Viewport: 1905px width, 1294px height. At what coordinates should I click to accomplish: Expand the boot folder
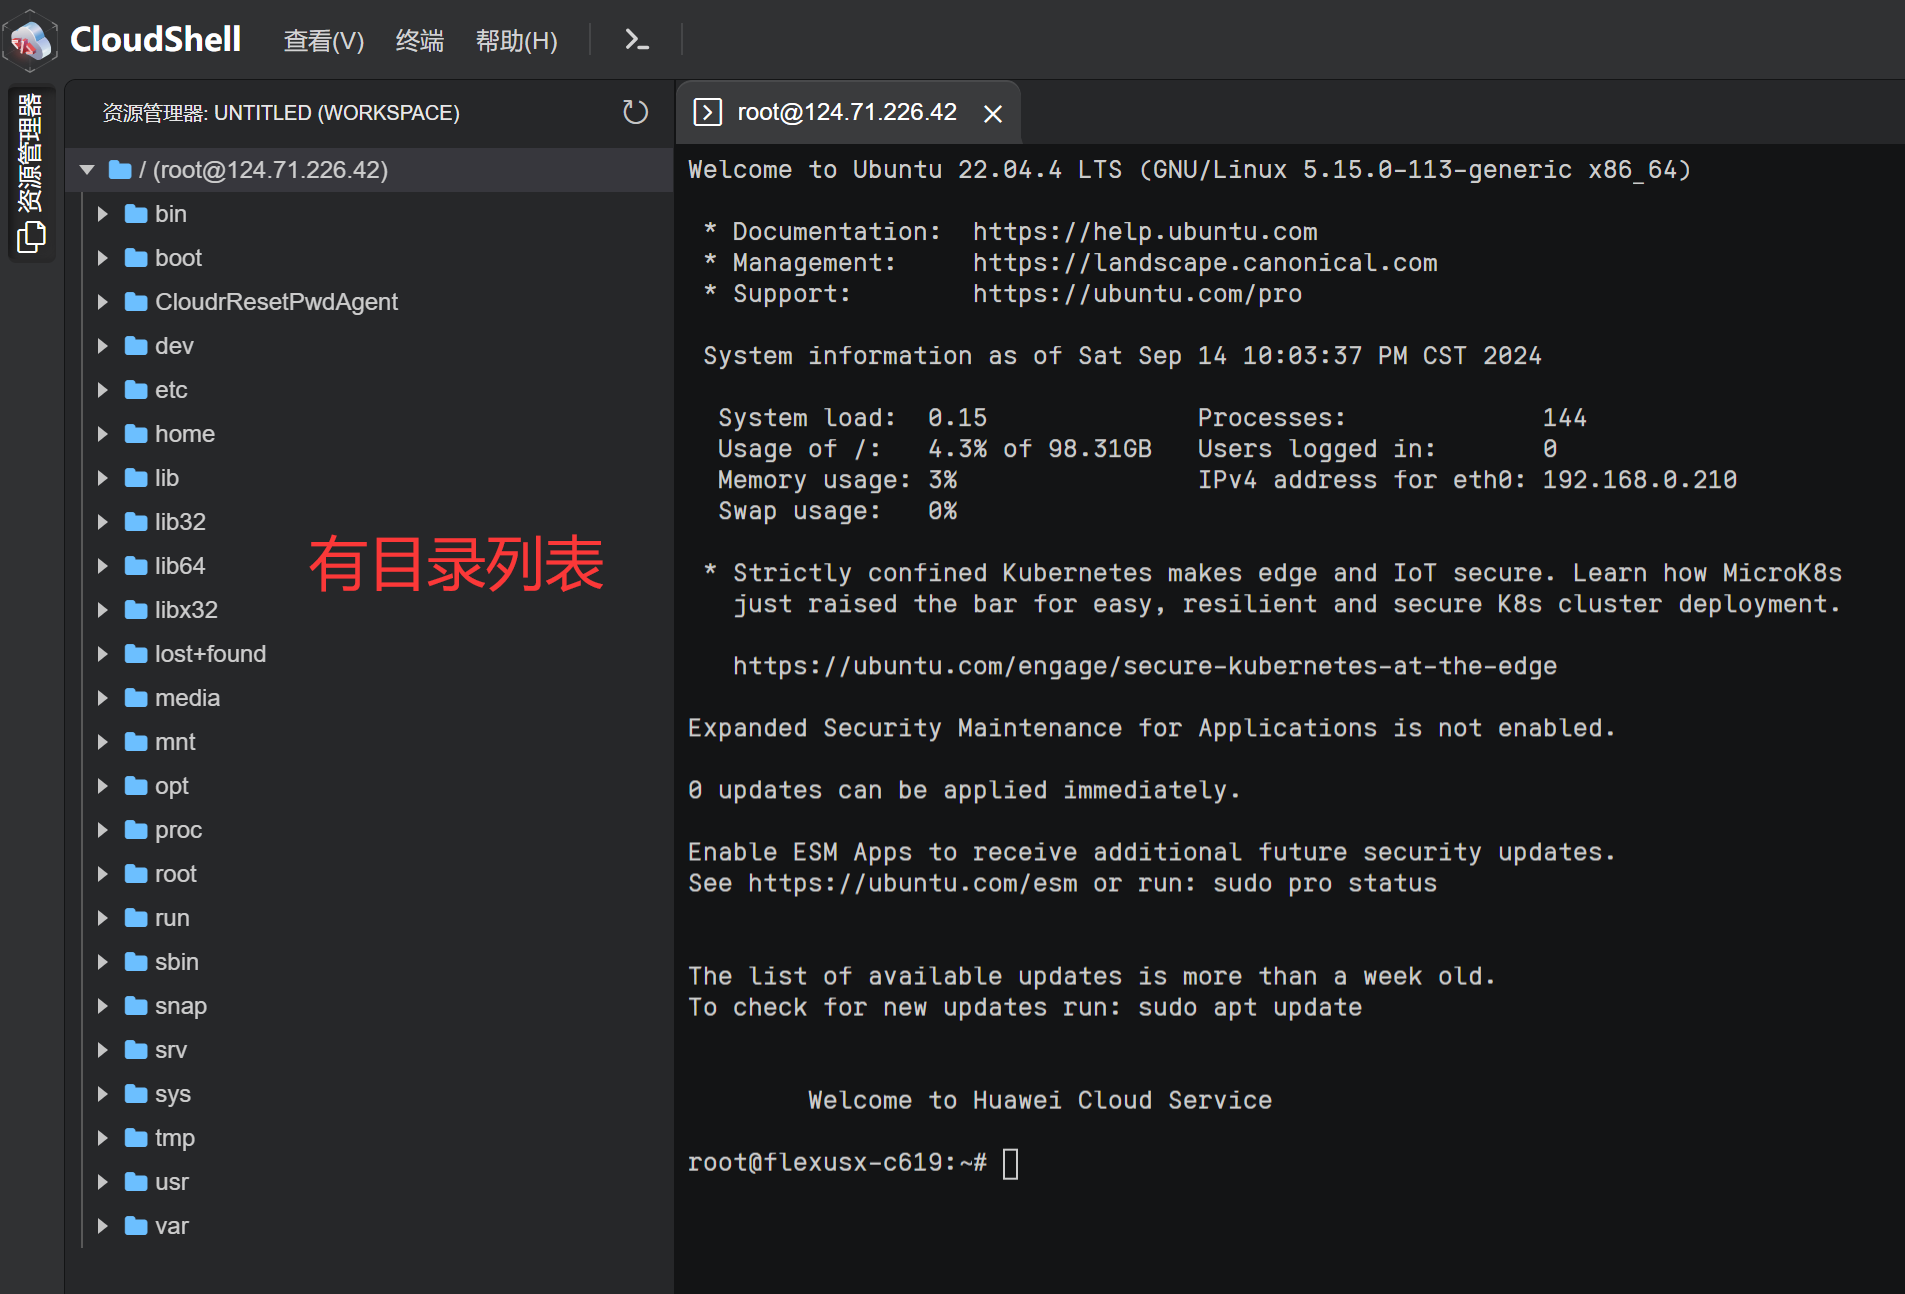(102, 258)
